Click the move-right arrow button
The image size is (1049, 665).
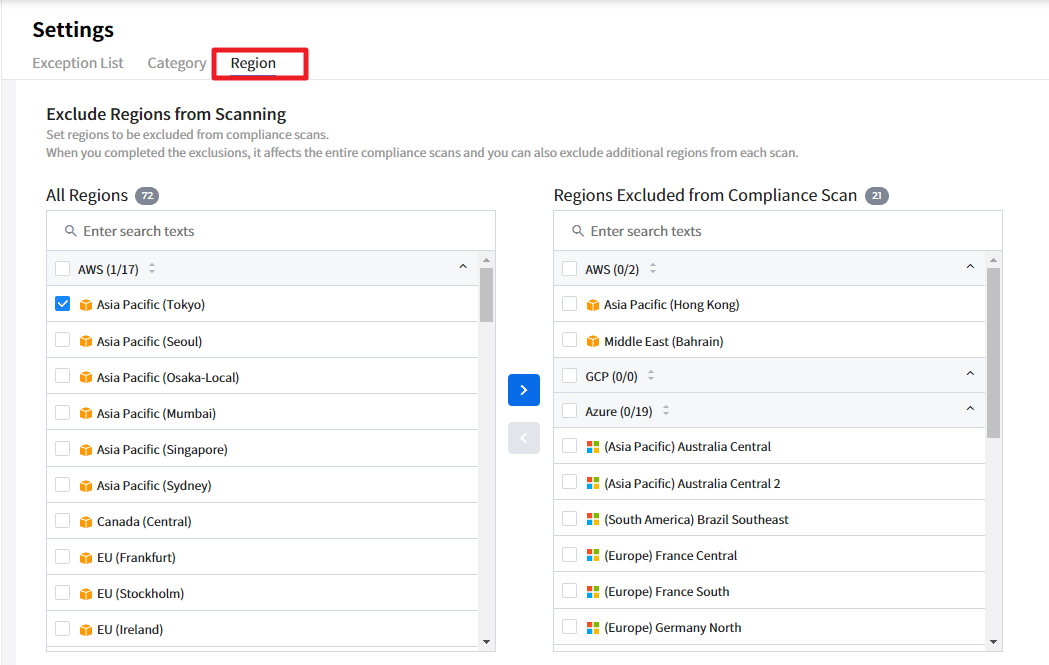coord(523,390)
